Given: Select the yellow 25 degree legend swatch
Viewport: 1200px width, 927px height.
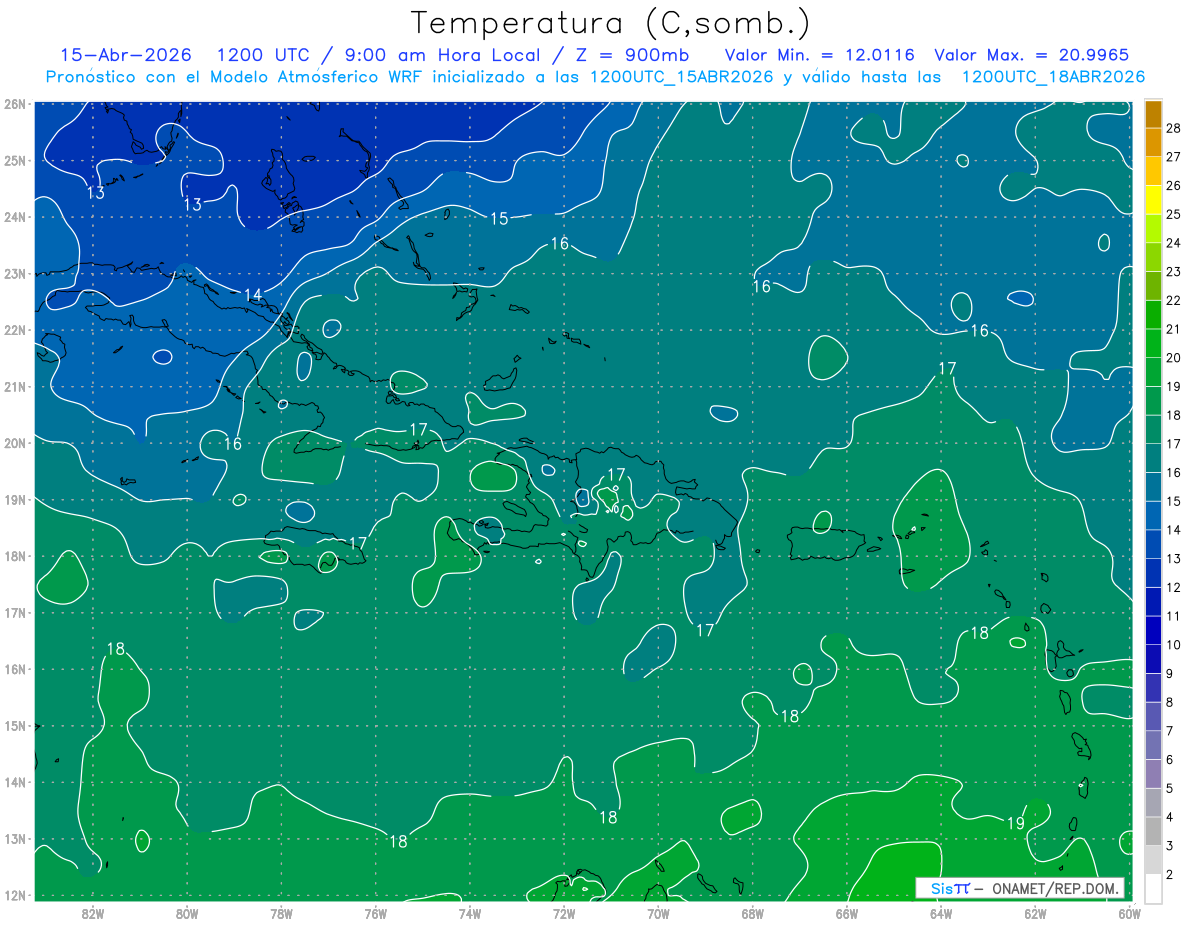Looking at the screenshot, I should click(x=1153, y=200).
